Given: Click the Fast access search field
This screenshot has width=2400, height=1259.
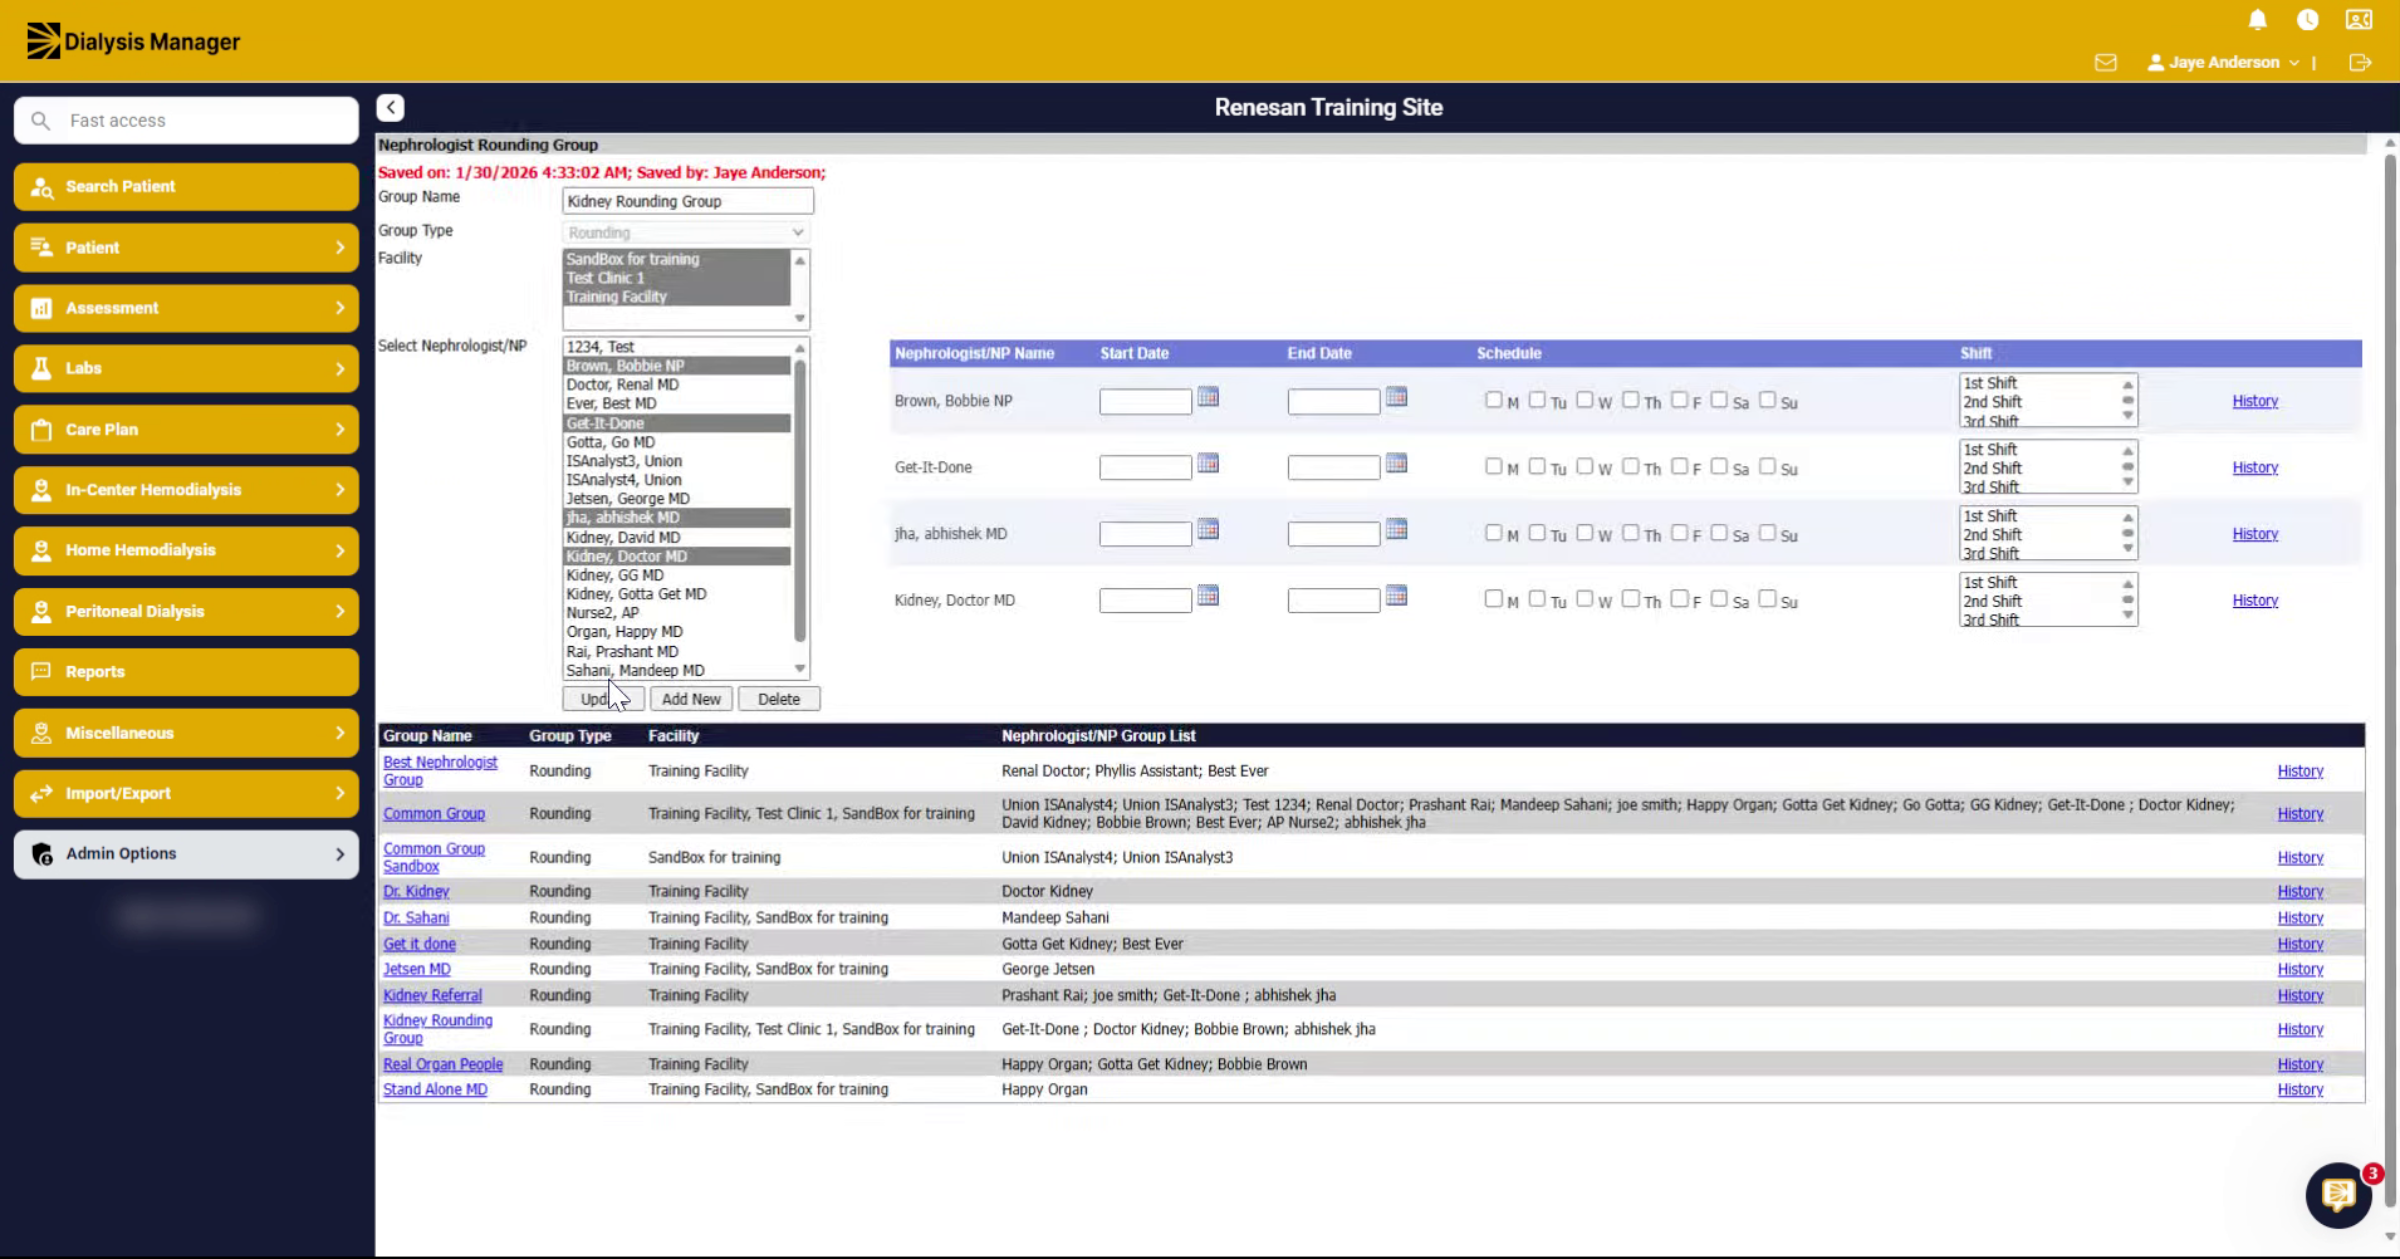Looking at the screenshot, I should click(x=186, y=120).
